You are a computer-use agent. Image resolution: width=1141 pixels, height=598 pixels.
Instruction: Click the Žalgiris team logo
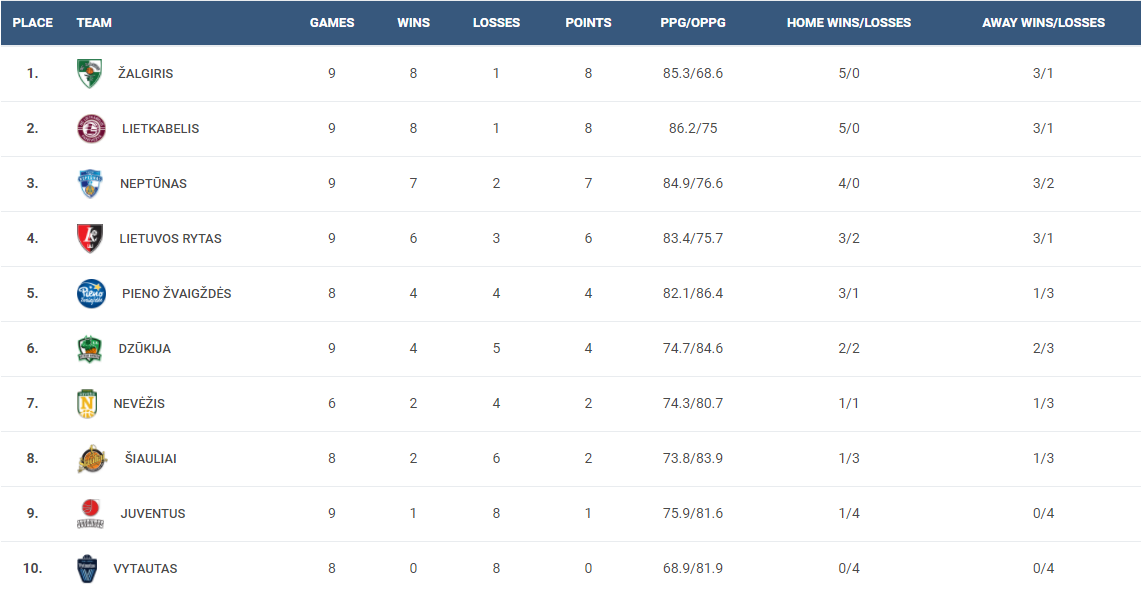90,73
